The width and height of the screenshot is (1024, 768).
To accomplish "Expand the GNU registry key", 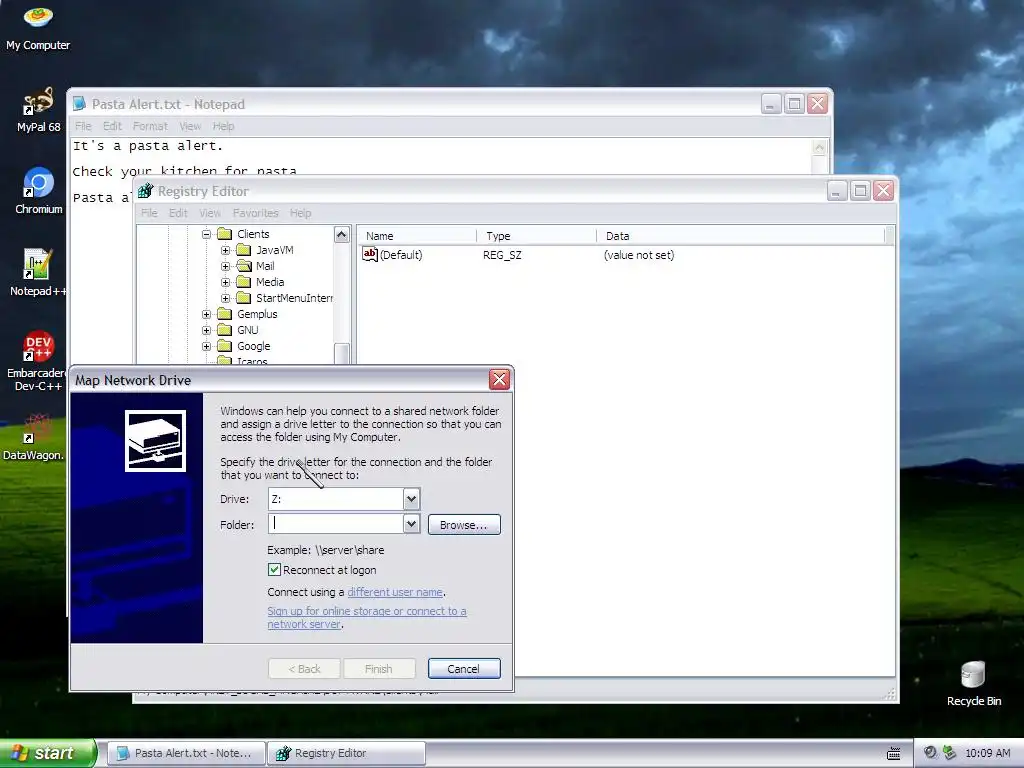I will pyautogui.click(x=206, y=330).
